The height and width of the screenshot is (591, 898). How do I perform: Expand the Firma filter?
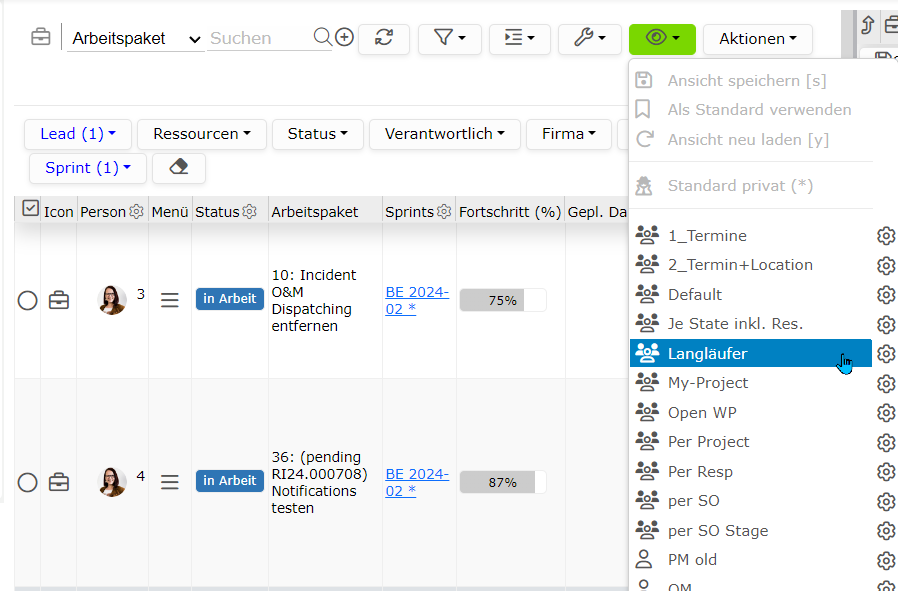(569, 134)
